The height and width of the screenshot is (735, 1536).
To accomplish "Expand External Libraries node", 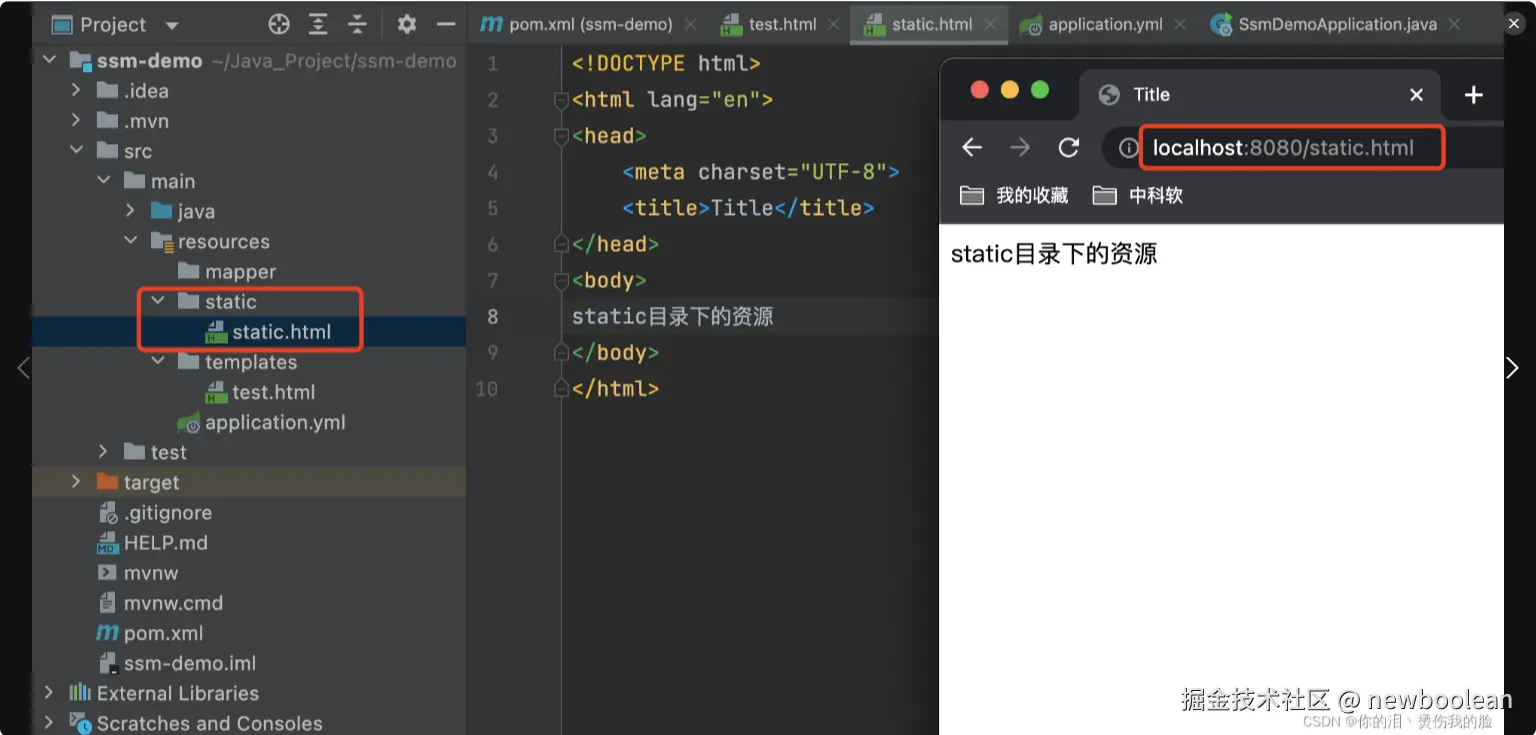I will click(x=50, y=693).
